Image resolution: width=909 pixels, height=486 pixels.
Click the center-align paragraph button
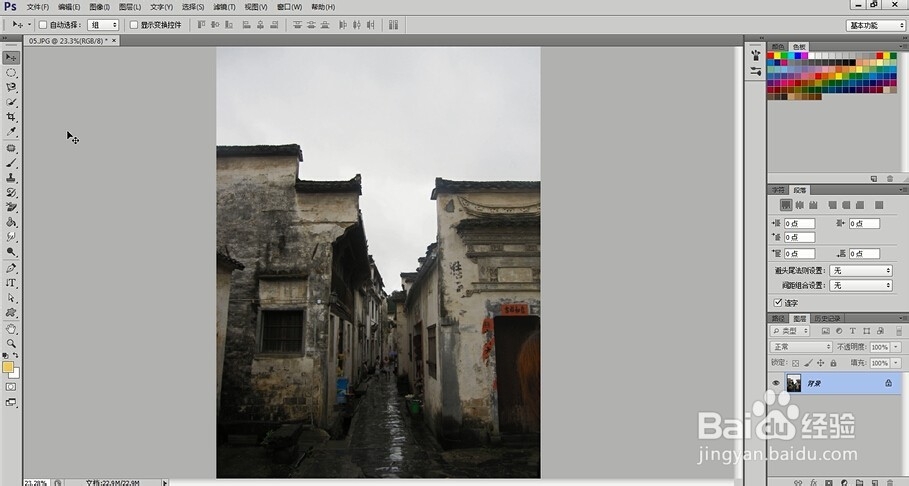pyautogui.click(x=799, y=205)
